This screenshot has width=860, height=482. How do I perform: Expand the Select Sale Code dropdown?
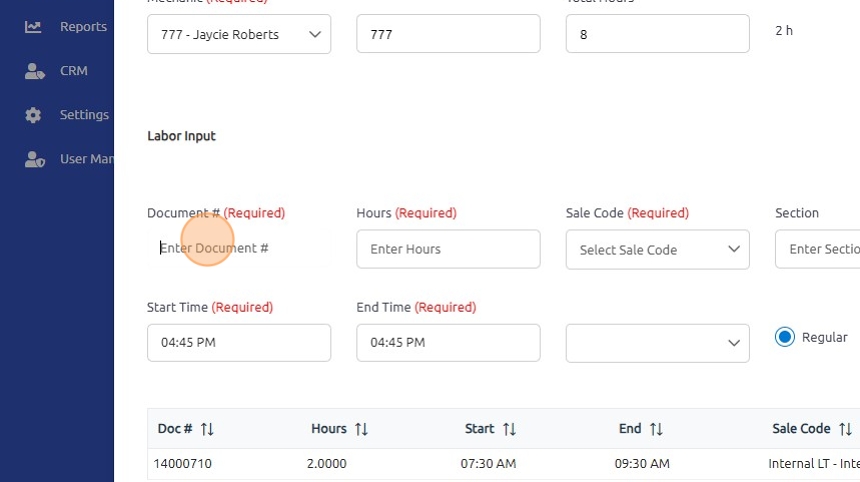point(657,249)
